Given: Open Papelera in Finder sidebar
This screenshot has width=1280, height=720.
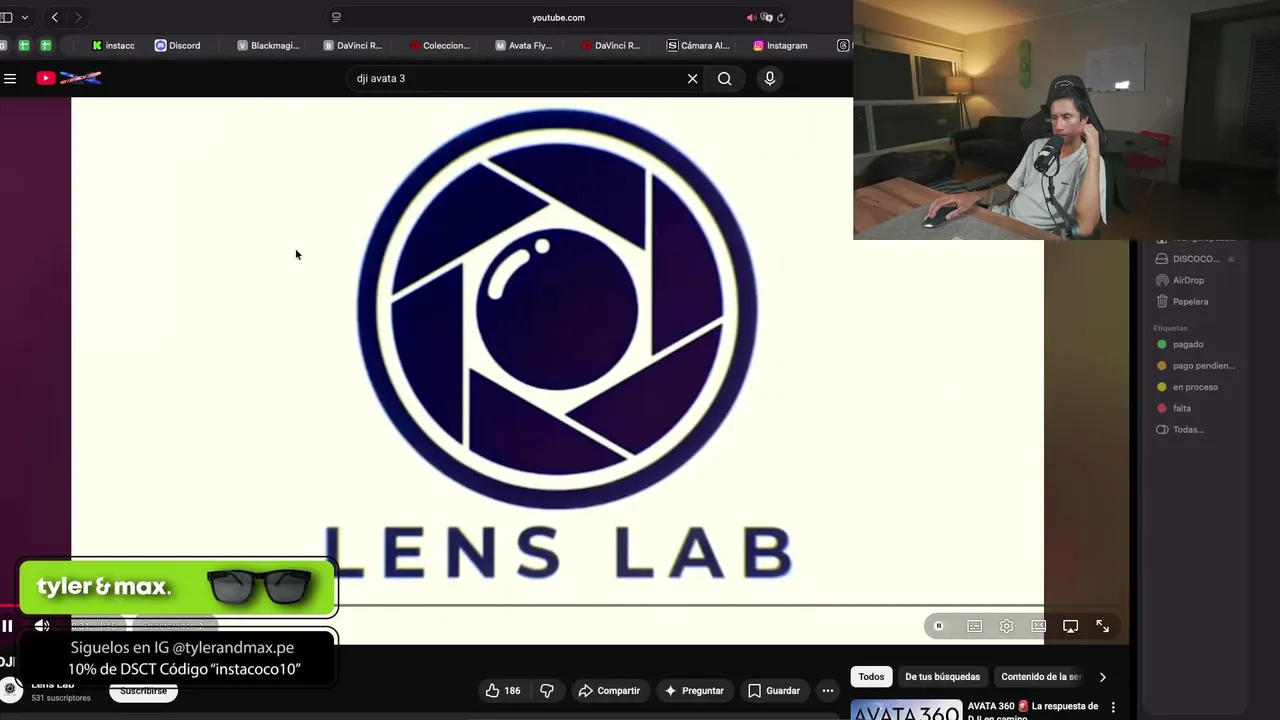Looking at the screenshot, I should pyautogui.click(x=1182, y=301).
